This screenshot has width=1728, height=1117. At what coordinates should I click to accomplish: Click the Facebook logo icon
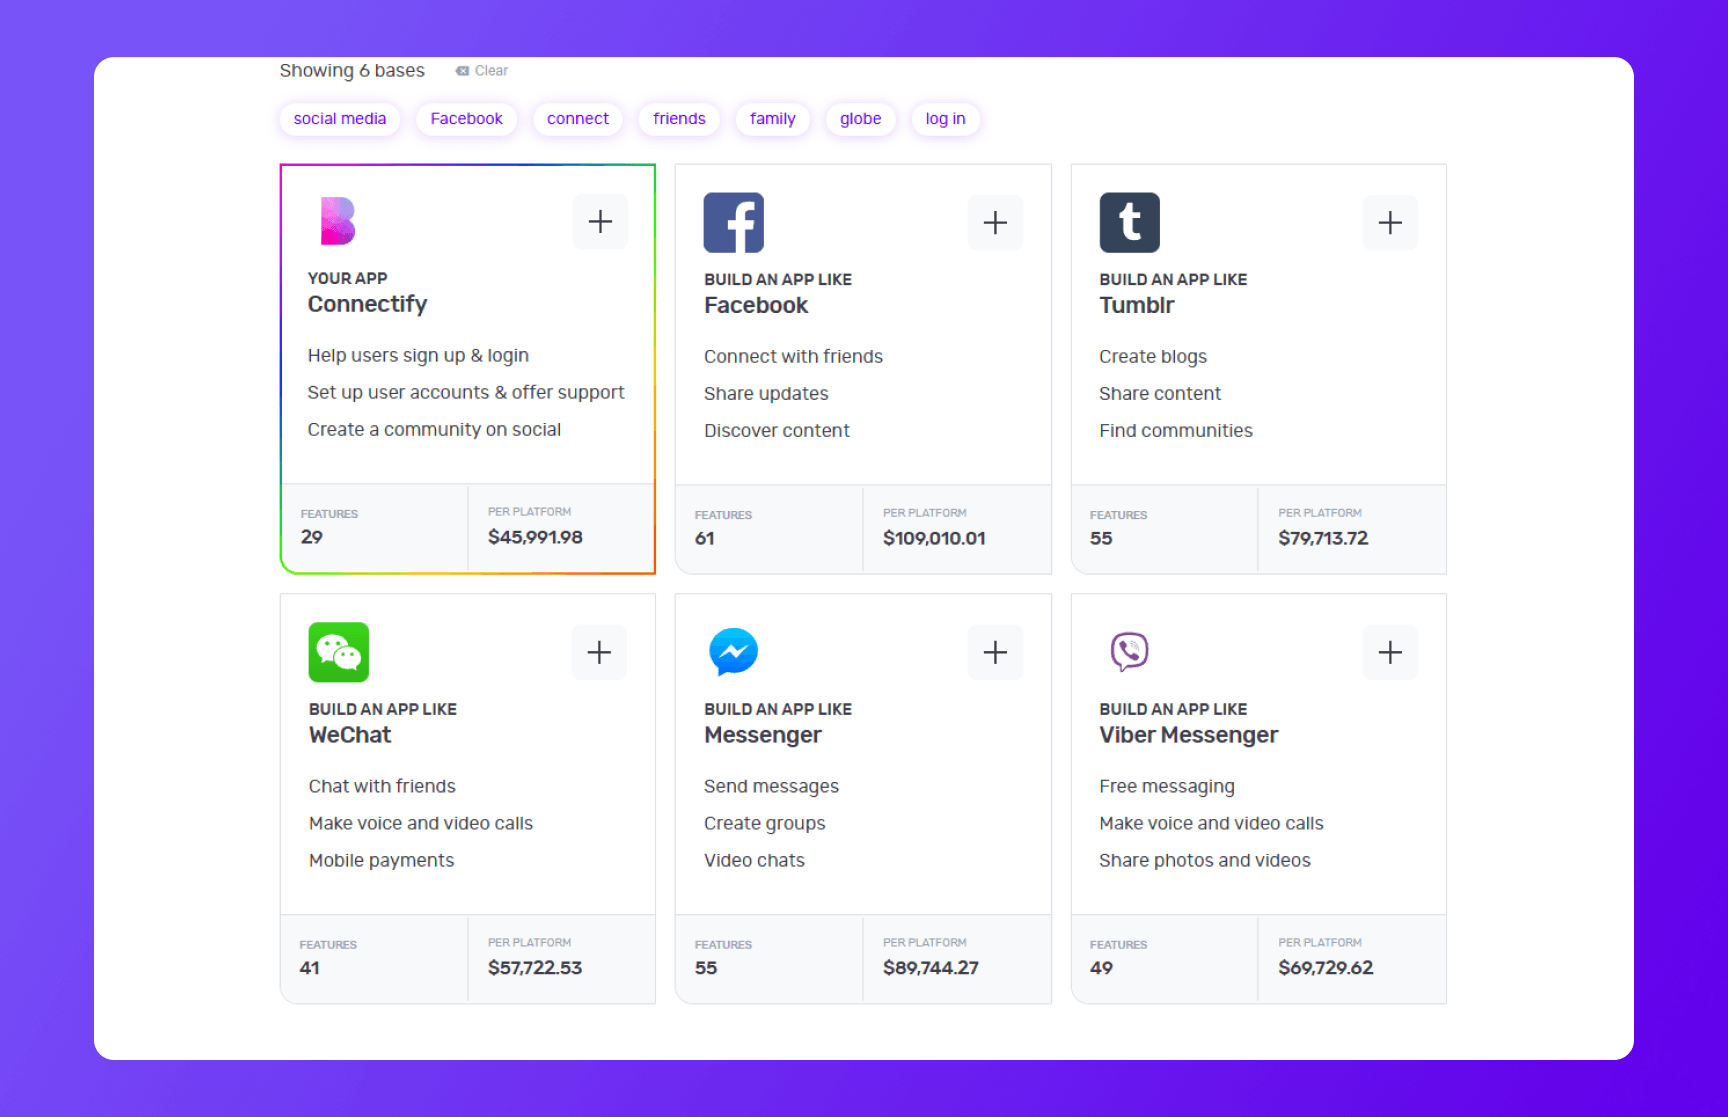tap(734, 223)
